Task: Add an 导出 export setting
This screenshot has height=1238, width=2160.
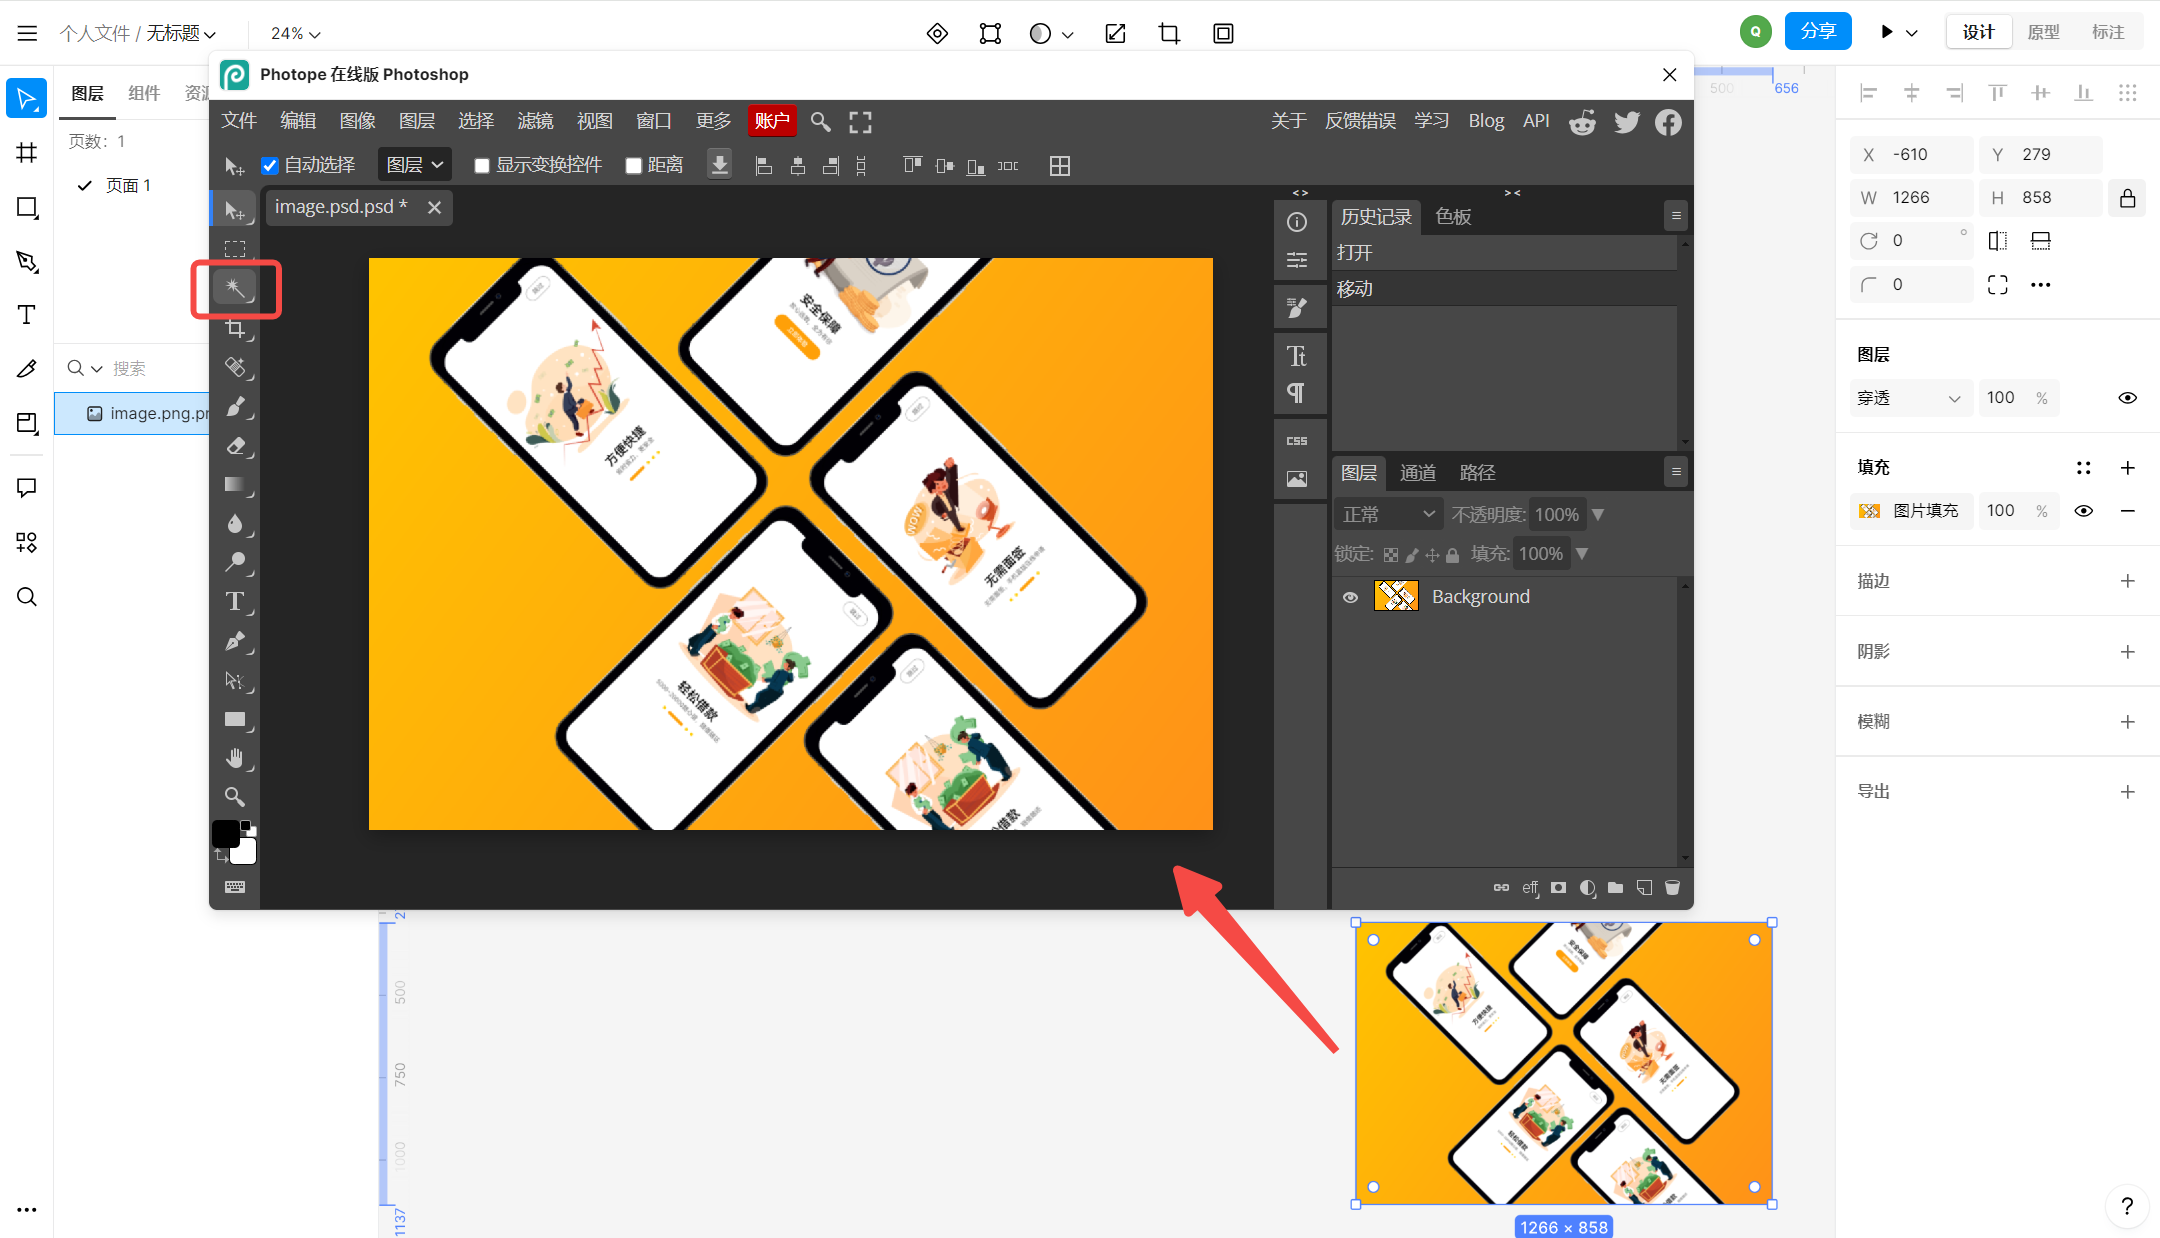Action: [2127, 792]
